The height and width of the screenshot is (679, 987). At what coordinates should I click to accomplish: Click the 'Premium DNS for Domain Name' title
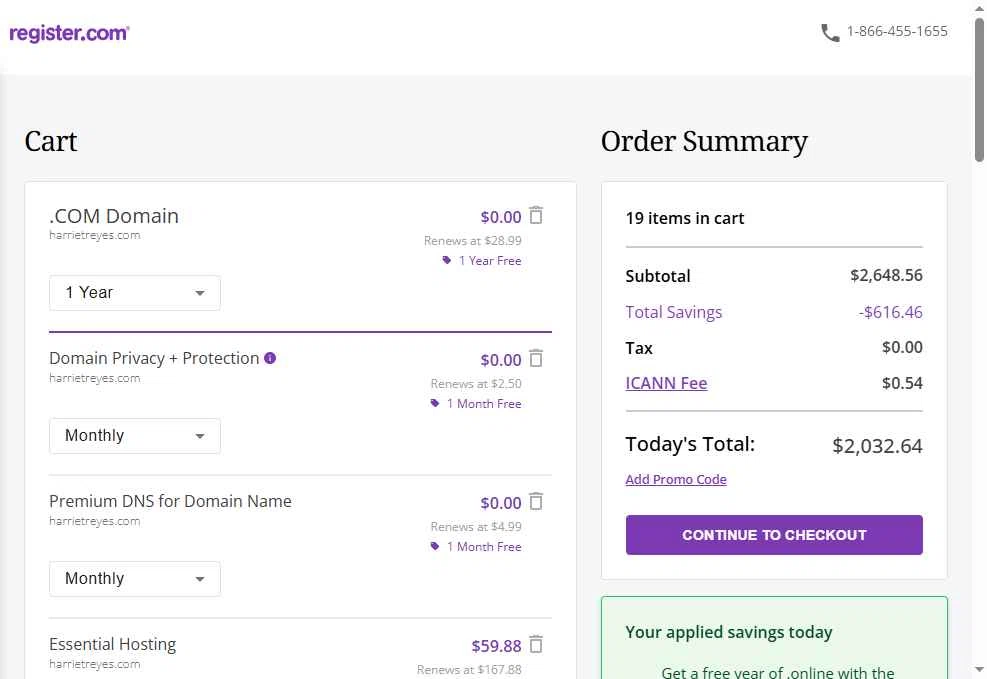170,502
